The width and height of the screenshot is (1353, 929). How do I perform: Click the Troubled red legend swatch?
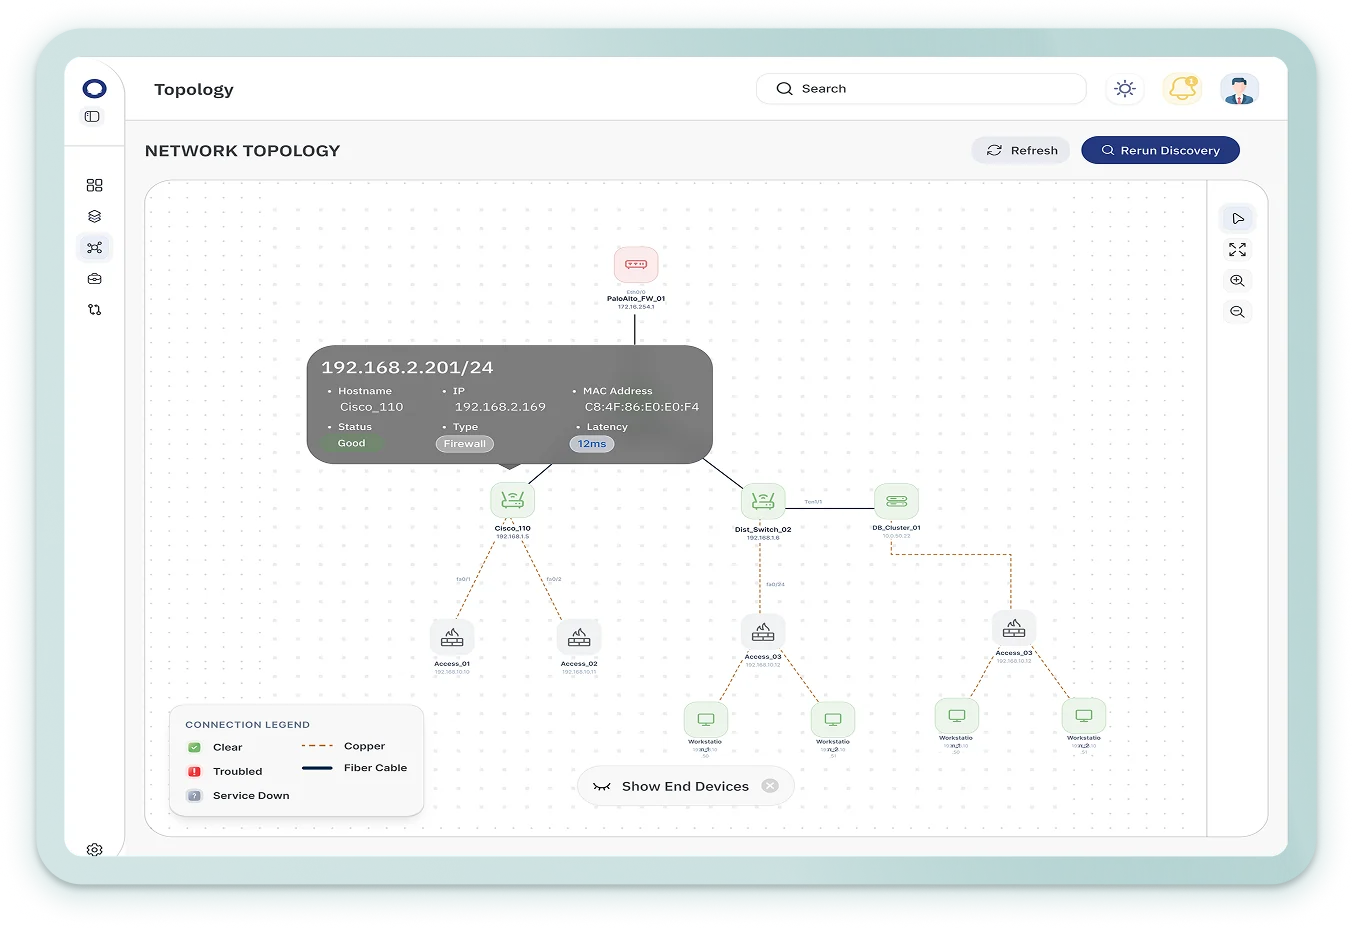[194, 771]
